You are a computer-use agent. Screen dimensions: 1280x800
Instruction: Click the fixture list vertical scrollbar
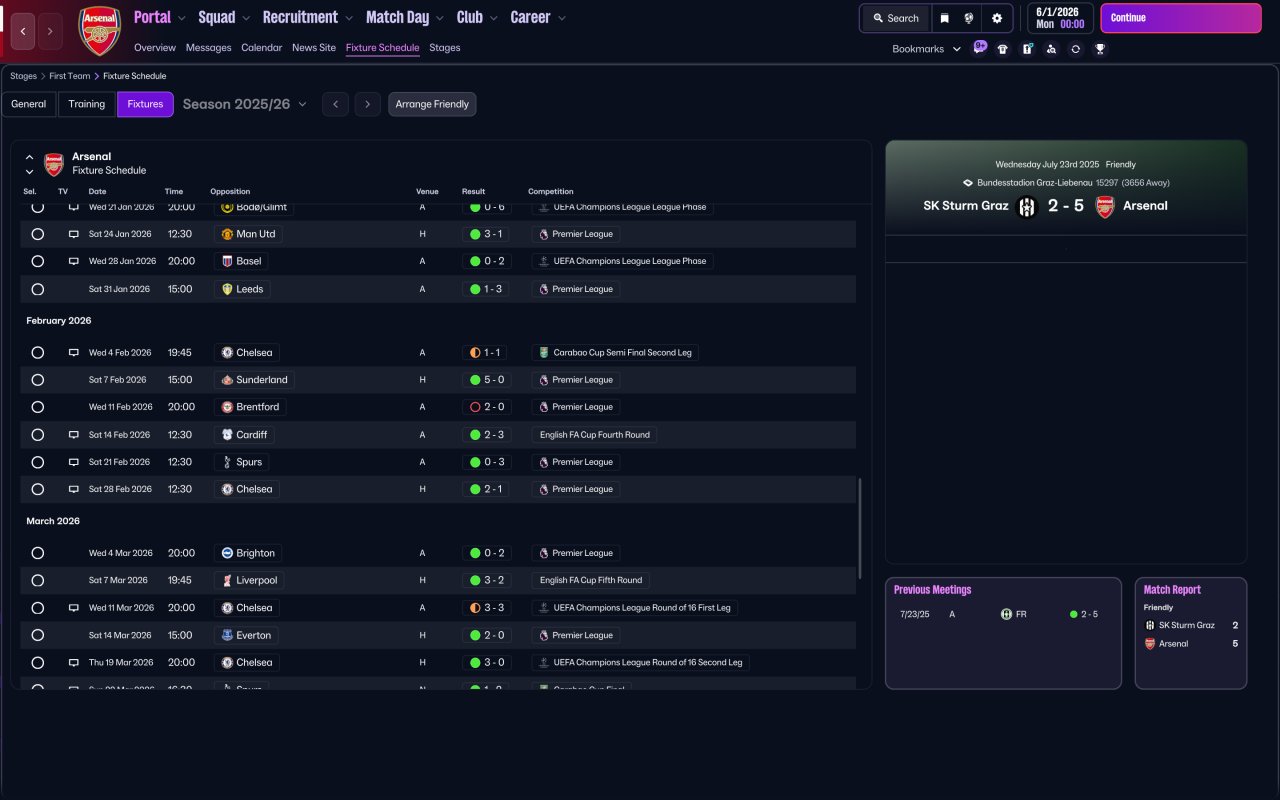pyautogui.click(x=860, y=528)
